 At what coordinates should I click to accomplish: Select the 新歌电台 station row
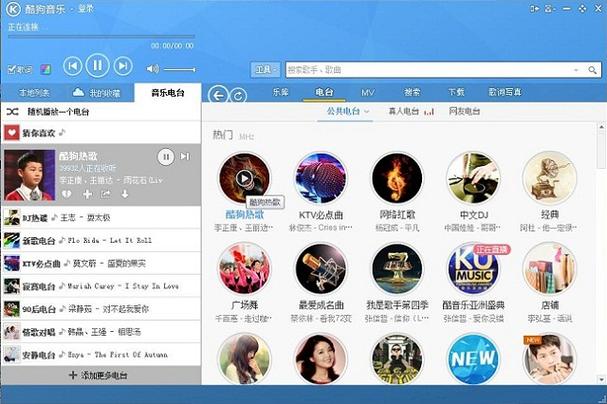pos(101,241)
